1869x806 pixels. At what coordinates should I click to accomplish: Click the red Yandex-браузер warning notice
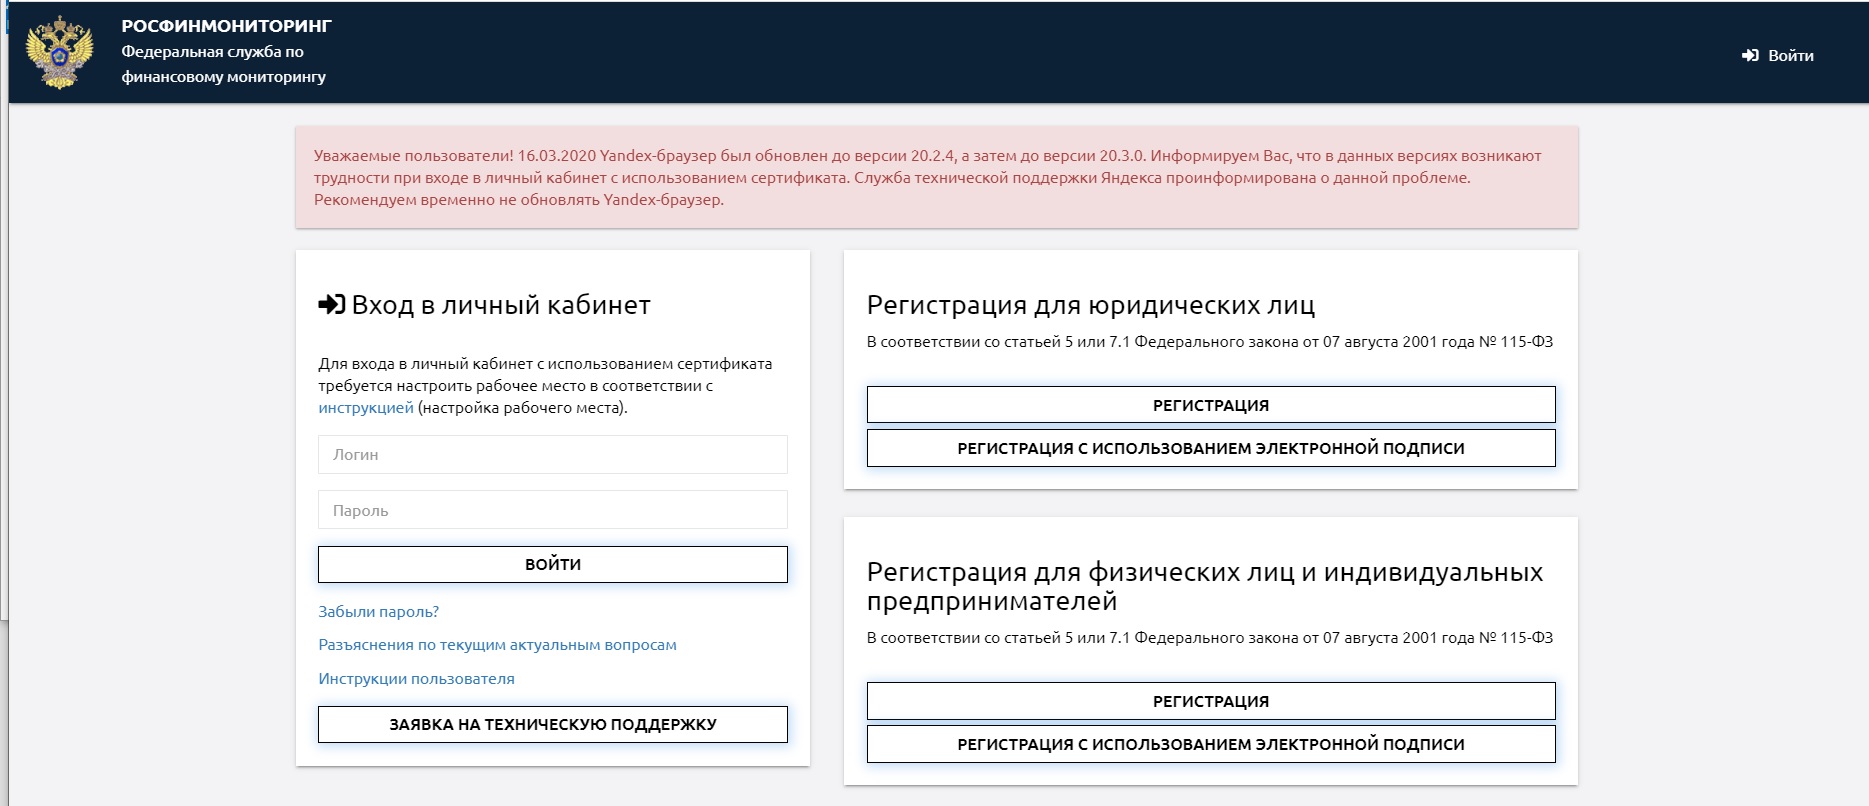937,177
